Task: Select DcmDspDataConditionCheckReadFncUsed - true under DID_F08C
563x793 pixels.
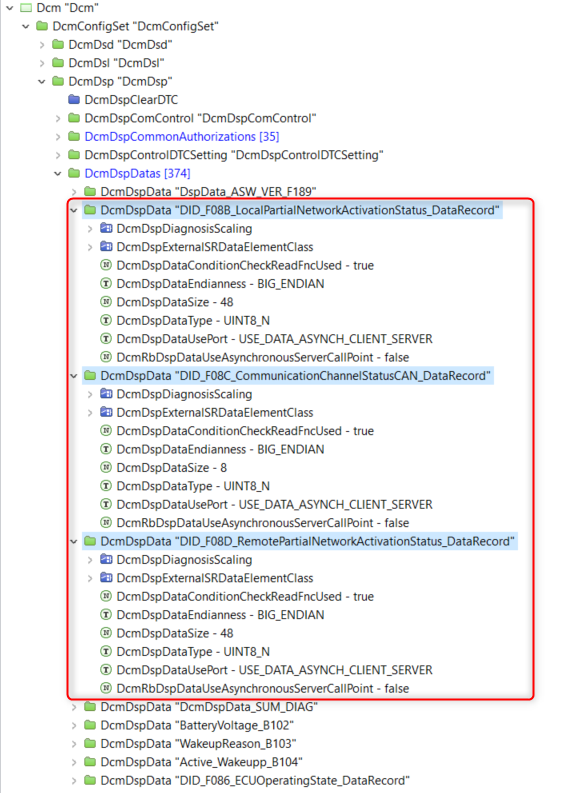Action: 245,431
